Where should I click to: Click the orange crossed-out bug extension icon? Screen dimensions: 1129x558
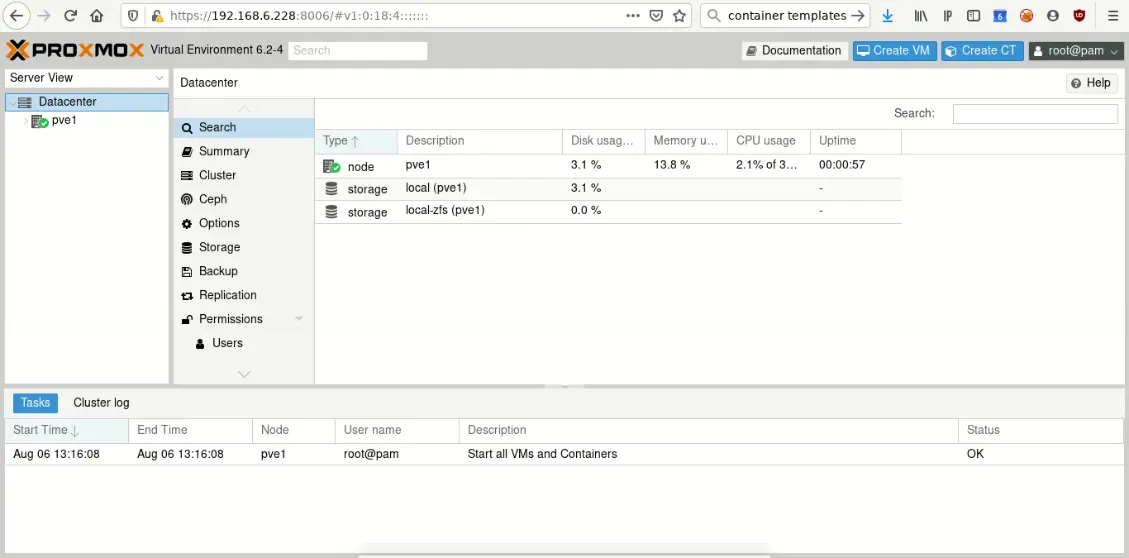1027,16
